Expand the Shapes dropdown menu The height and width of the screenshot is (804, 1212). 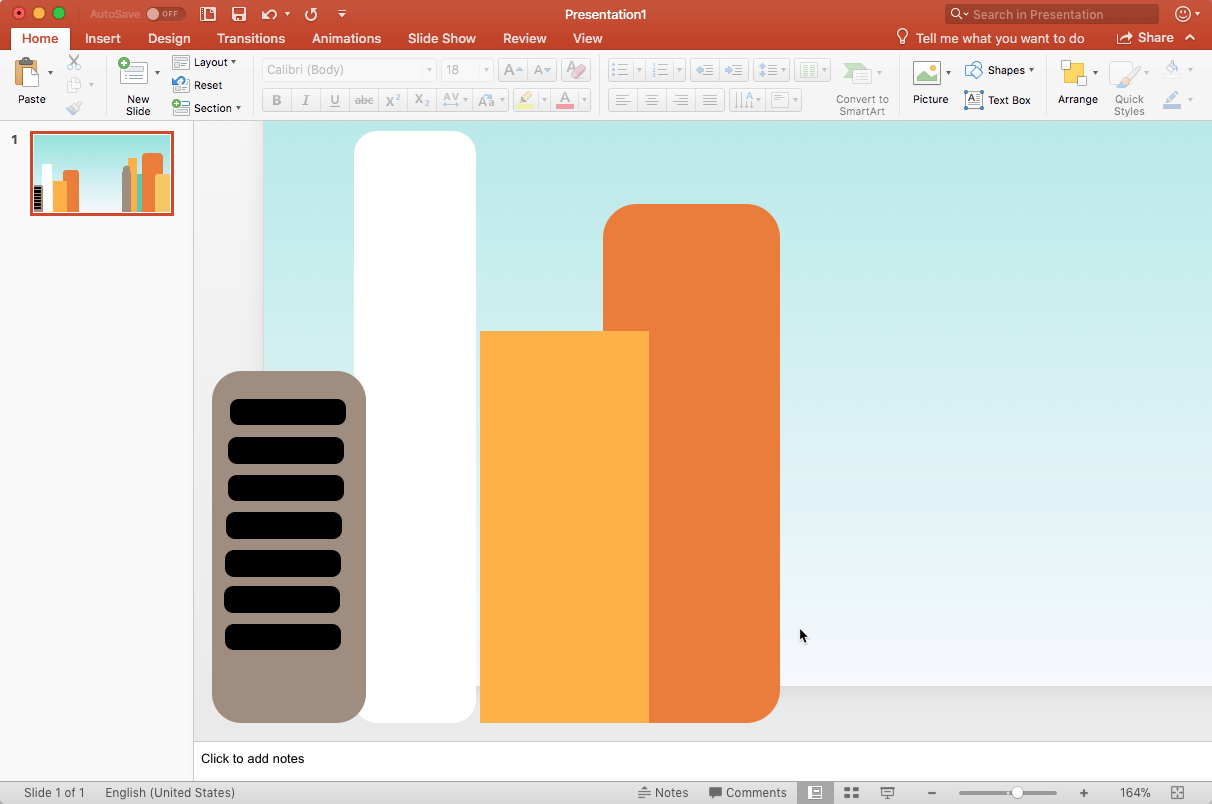tap(999, 70)
